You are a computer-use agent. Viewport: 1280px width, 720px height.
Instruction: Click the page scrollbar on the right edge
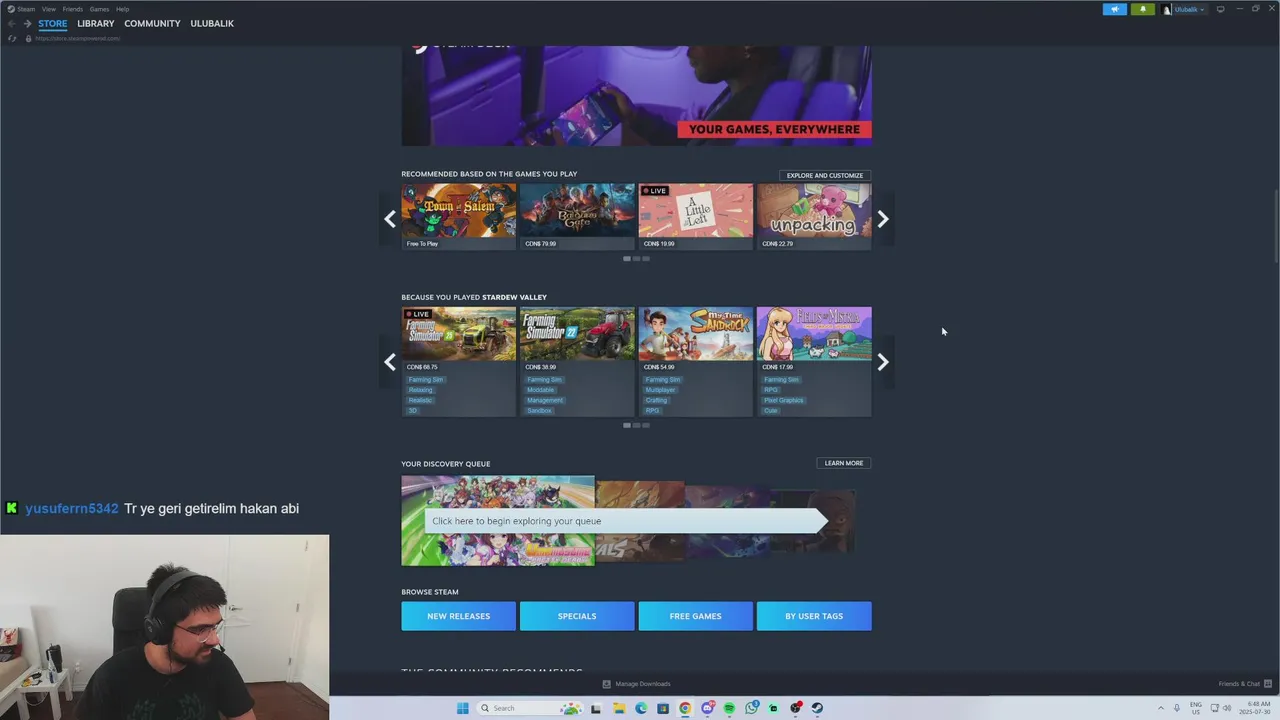1275,226
